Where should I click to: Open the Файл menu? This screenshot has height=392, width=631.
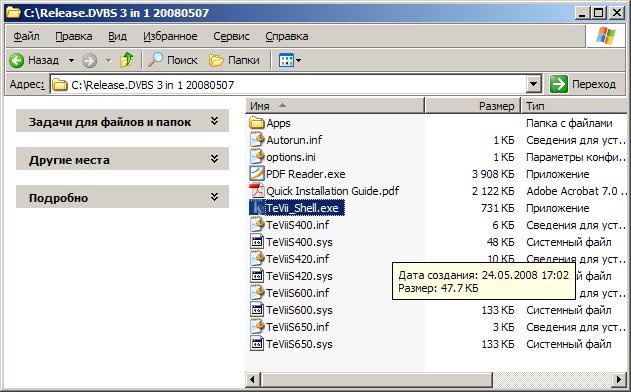tap(27, 36)
